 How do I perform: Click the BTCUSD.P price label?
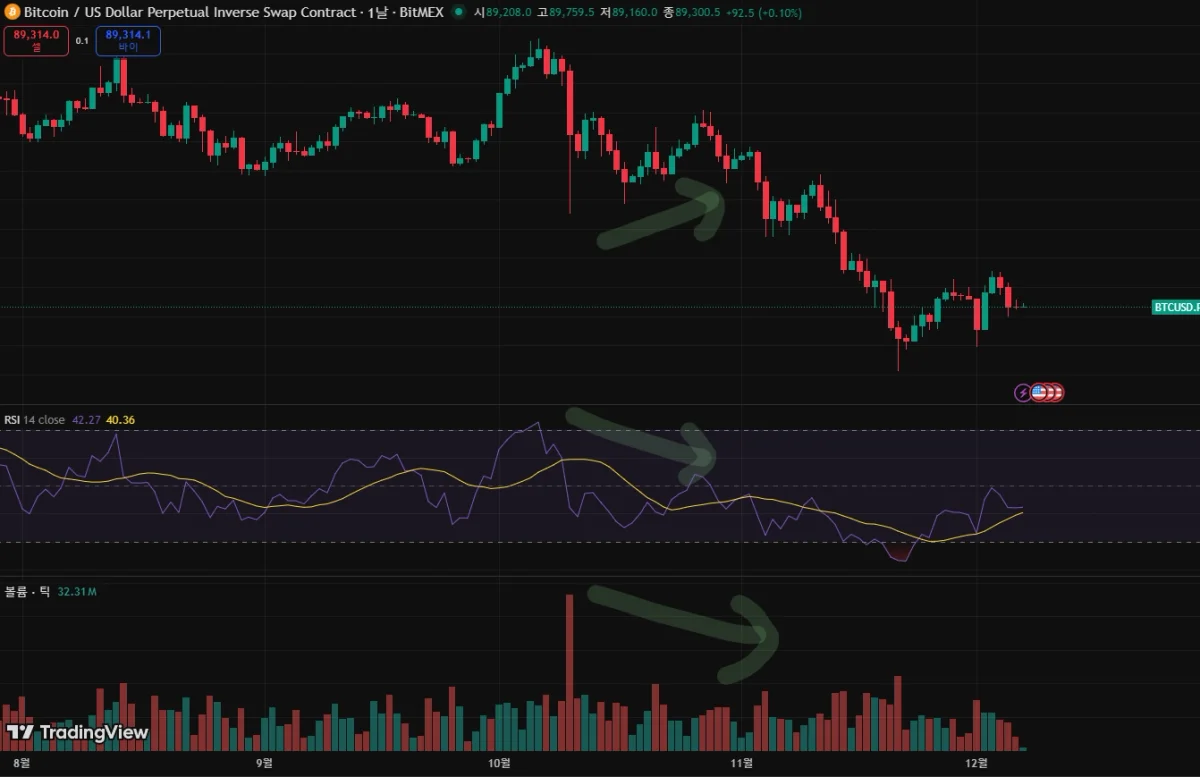click(x=1176, y=307)
